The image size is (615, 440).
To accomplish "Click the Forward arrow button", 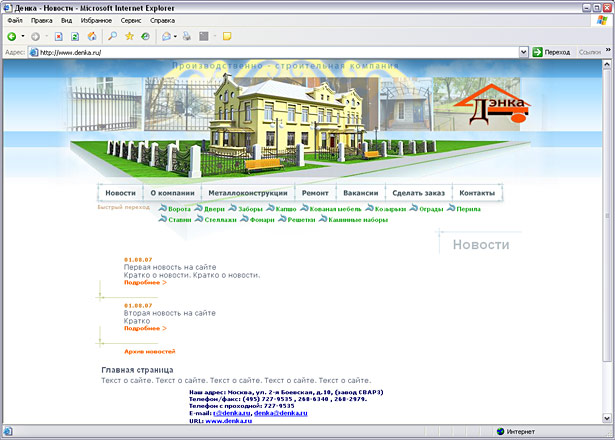I will click(35, 36).
